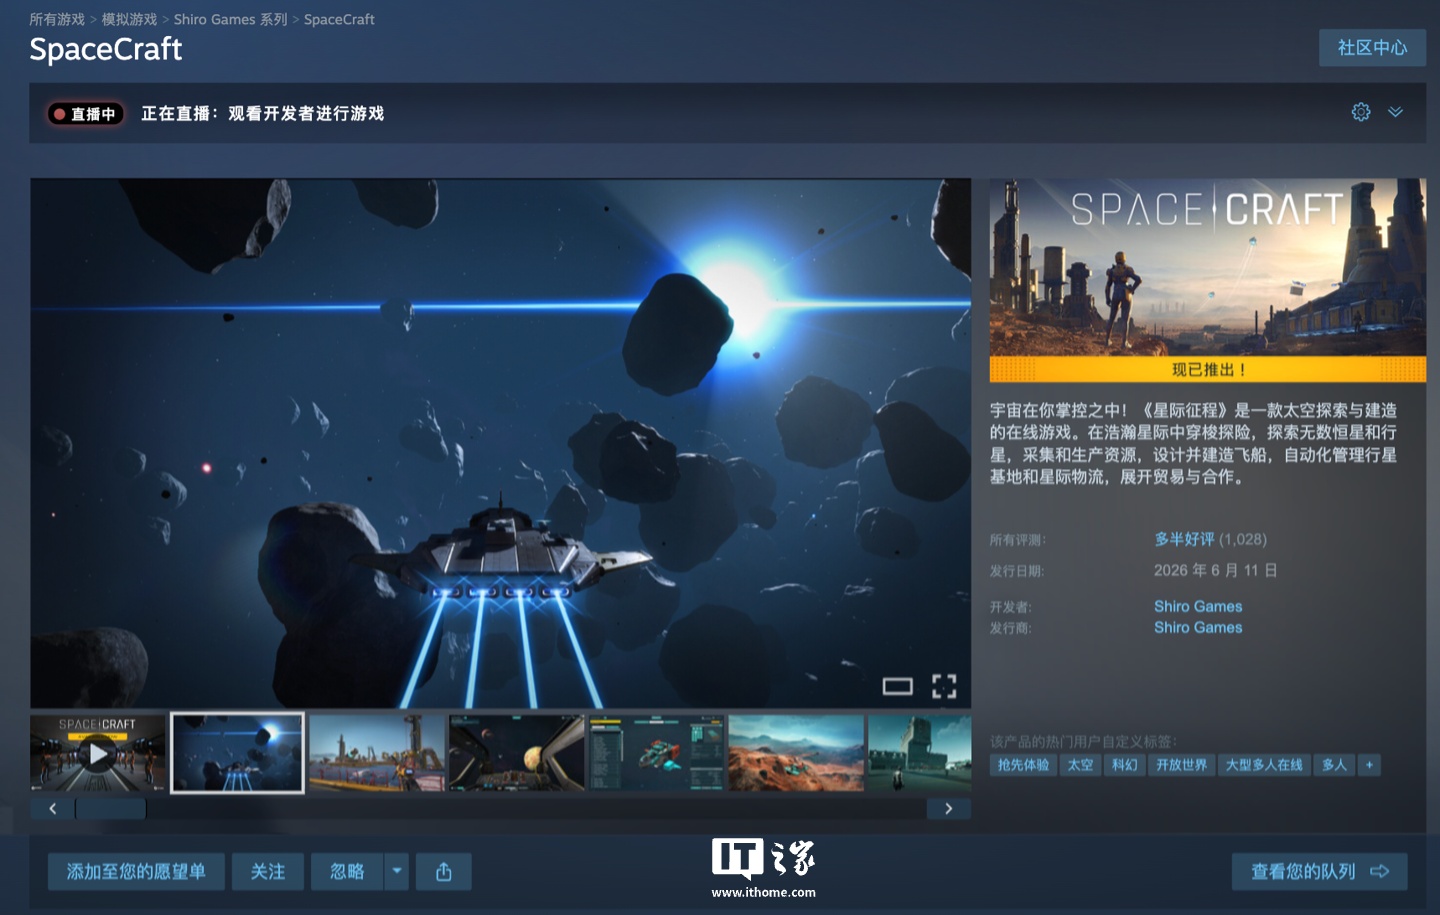Open 查看您的队列 queue button
The height and width of the screenshot is (915, 1440).
[1319, 872]
